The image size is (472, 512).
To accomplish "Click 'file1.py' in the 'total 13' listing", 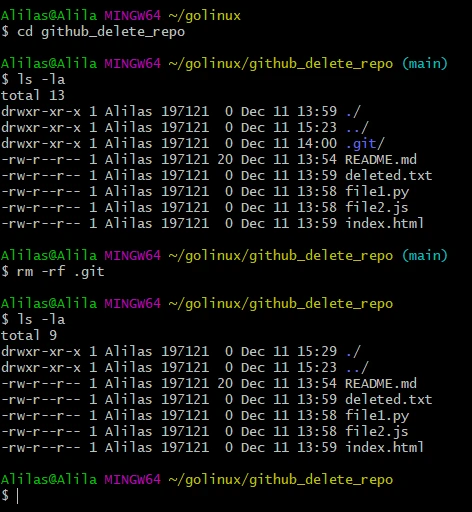I will tap(377, 192).
